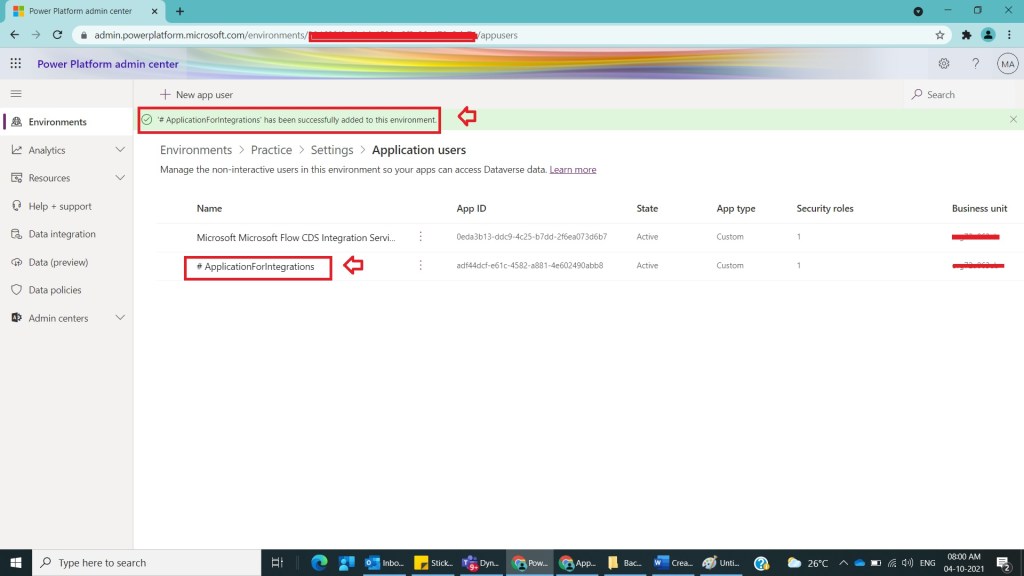The height and width of the screenshot is (576, 1024).
Task: Click into the Search box
Action: pos(960,95)
